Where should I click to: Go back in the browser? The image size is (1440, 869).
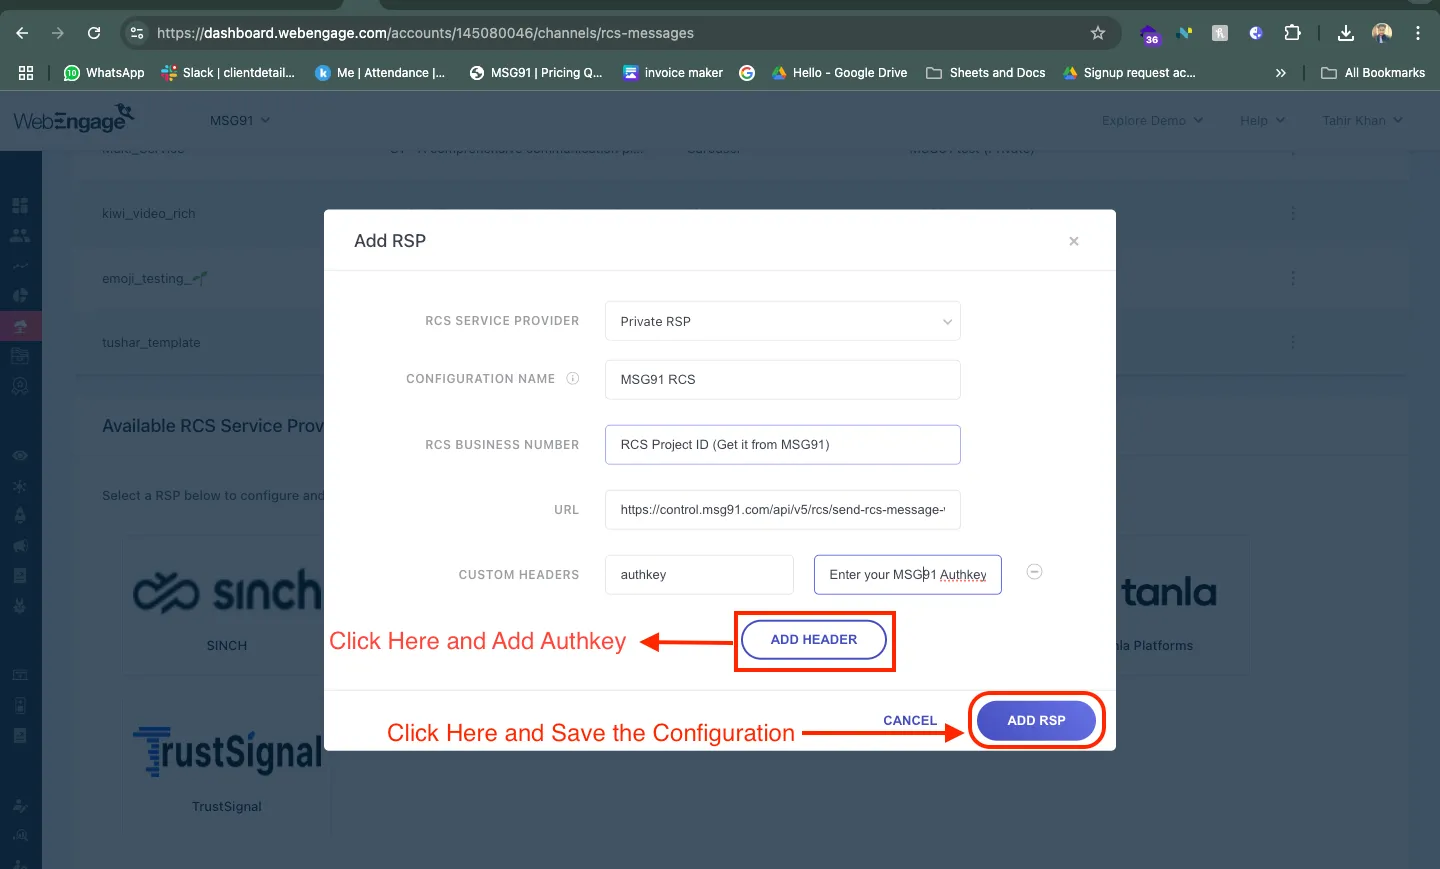click(x=22, y=33)
